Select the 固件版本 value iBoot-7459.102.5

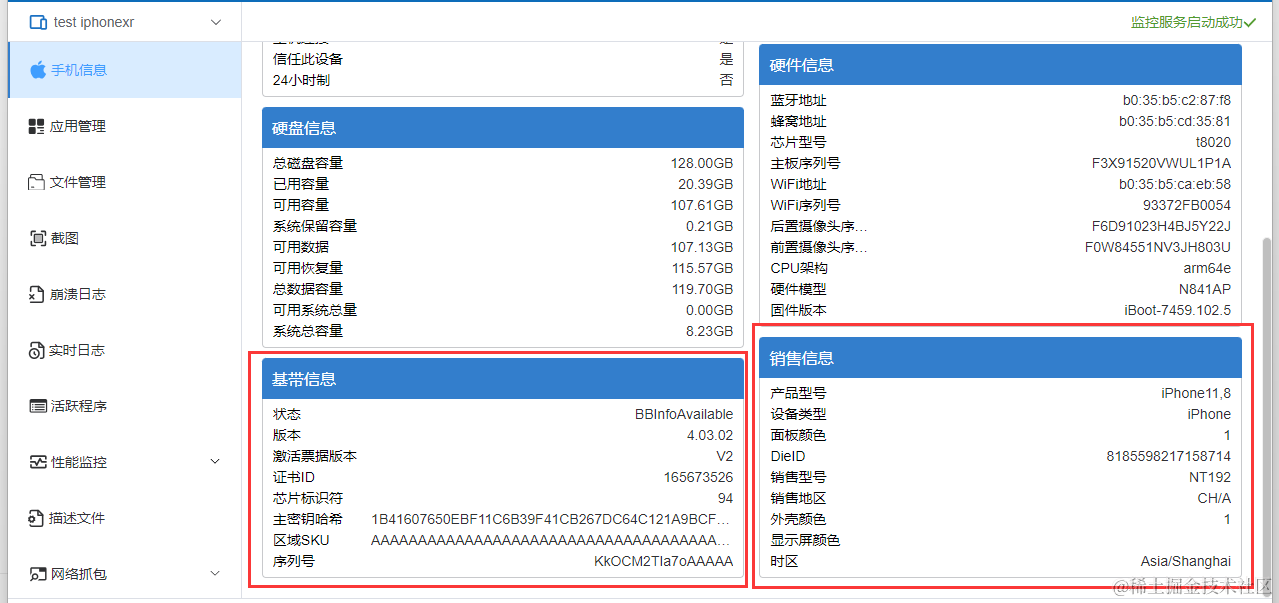click(x=1177, y=310)
